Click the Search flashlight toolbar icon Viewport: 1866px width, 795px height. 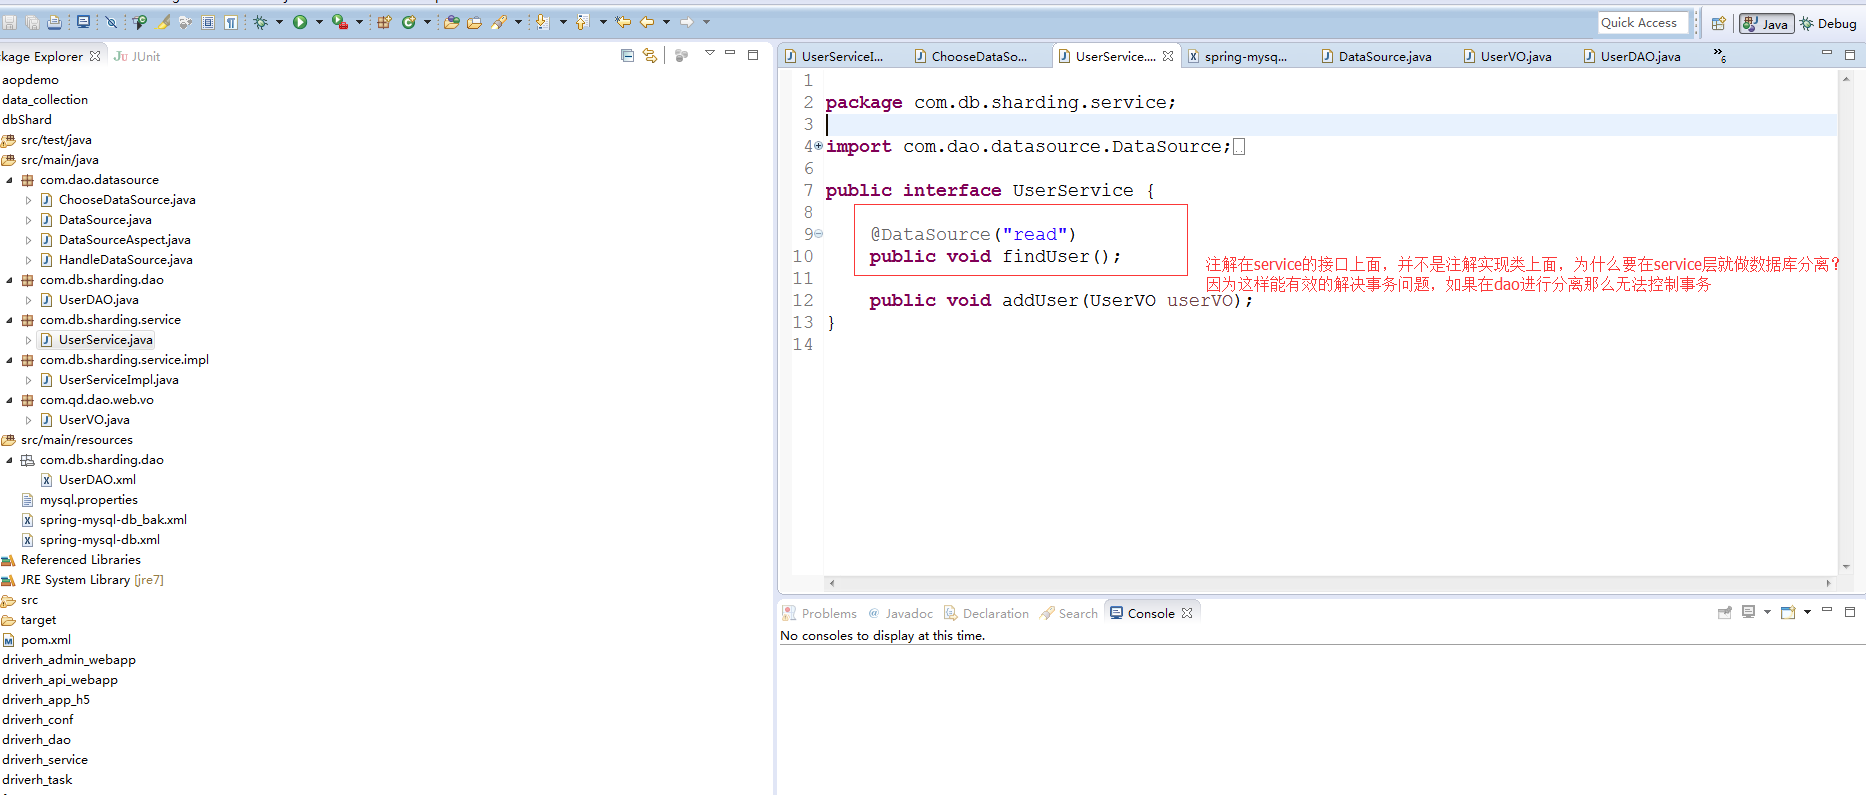499,22
